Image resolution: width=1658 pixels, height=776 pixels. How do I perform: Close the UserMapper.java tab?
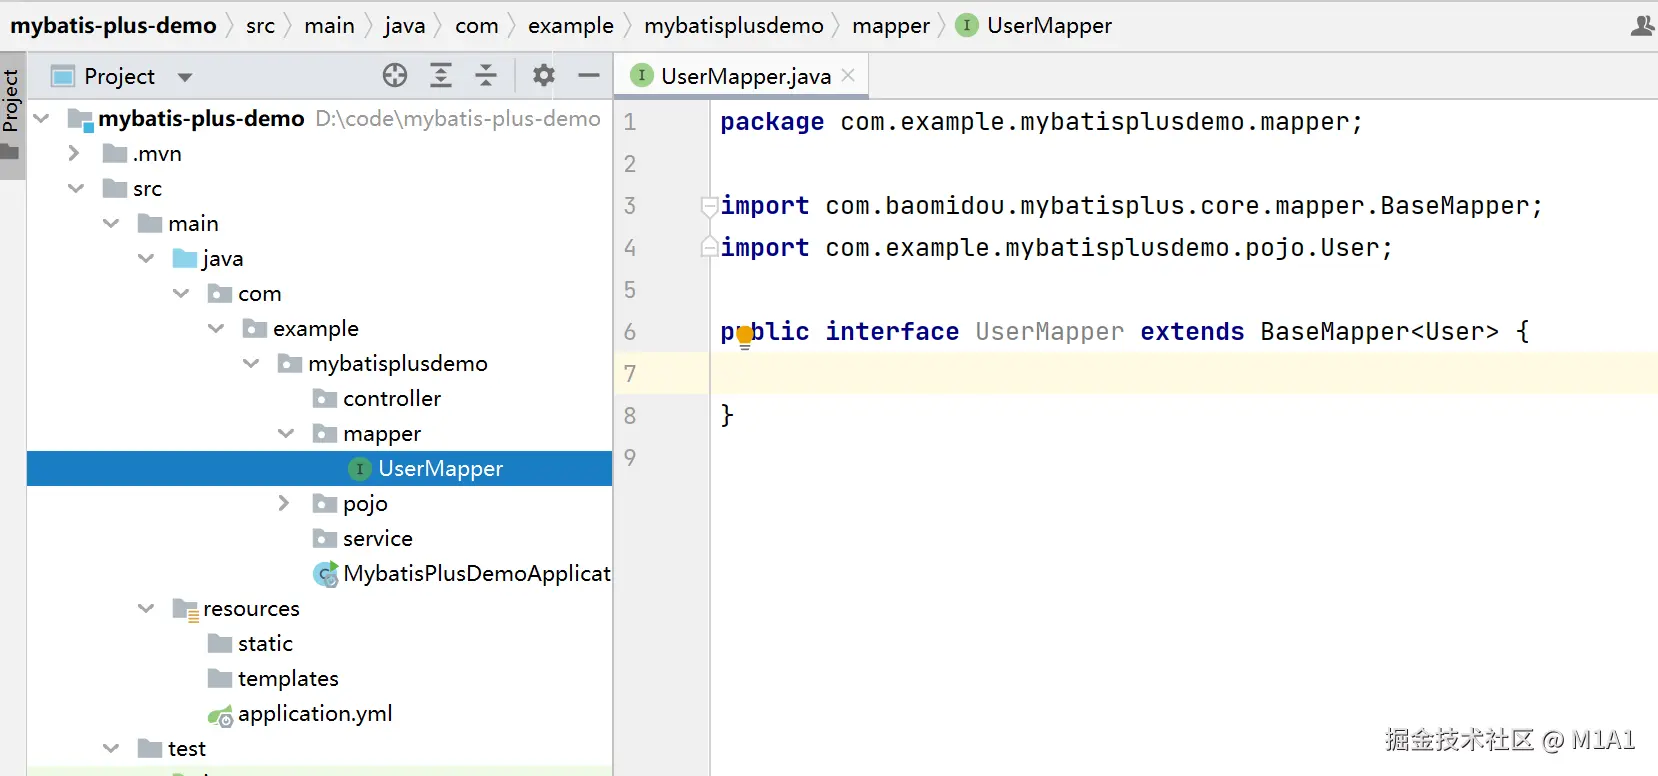[848, 75]
